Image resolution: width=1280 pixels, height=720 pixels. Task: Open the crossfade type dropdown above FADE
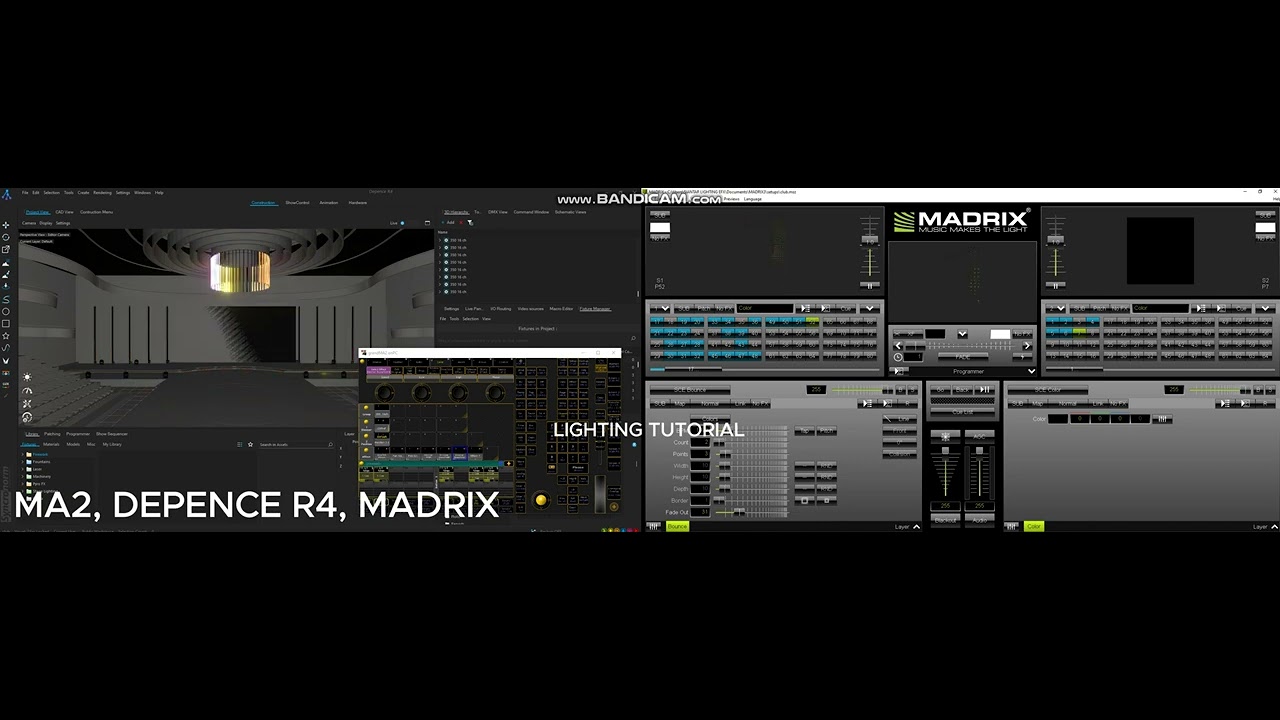pyautogui.click(x=962, y=334)
